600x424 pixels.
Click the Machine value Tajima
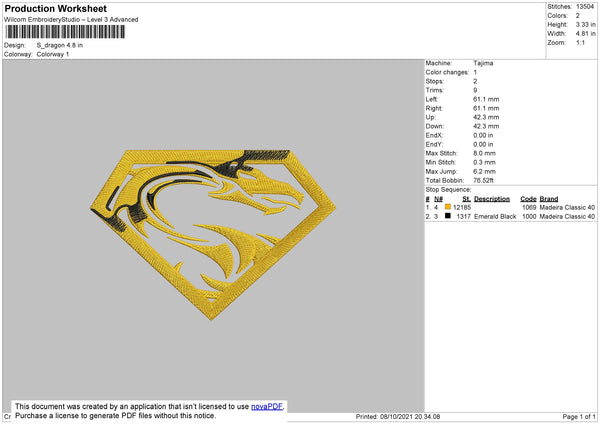pyautogui.click(x=483, y=63)
